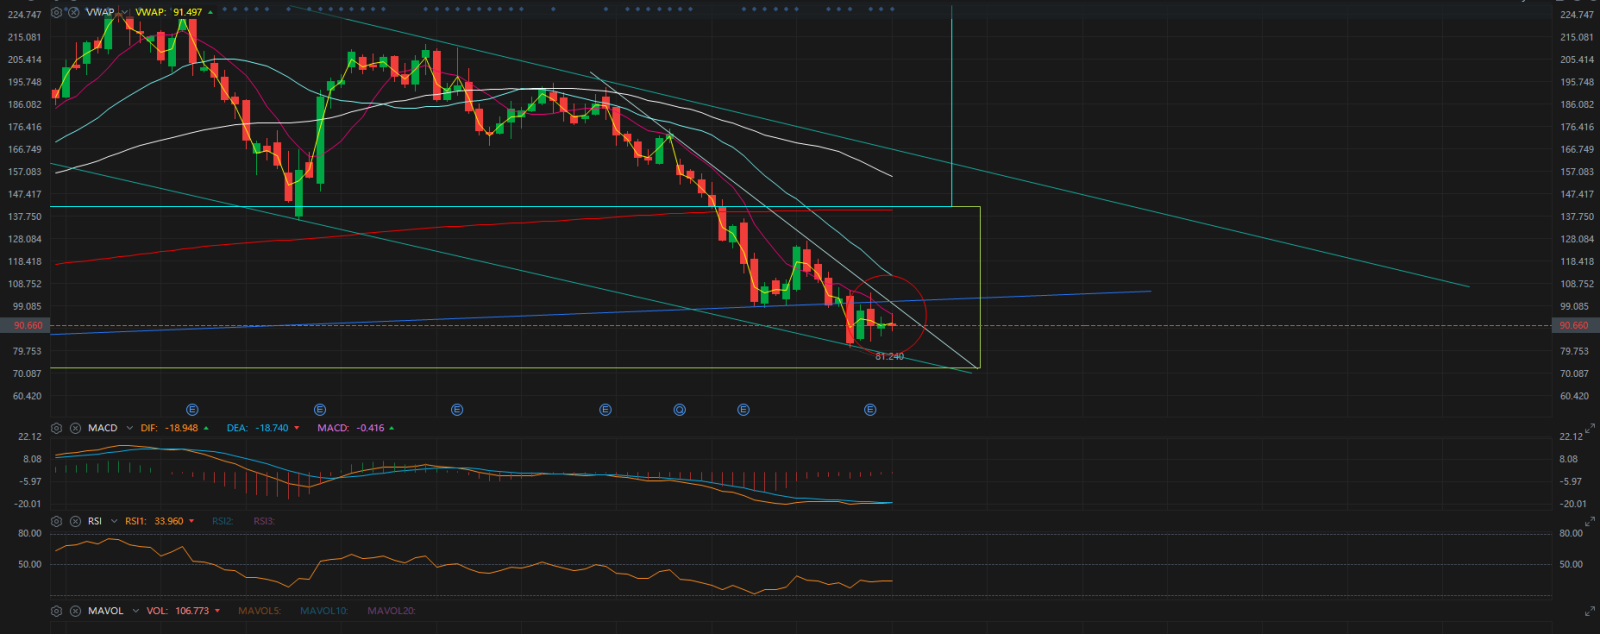Click the DEA value -18.740

pos(270,428)
